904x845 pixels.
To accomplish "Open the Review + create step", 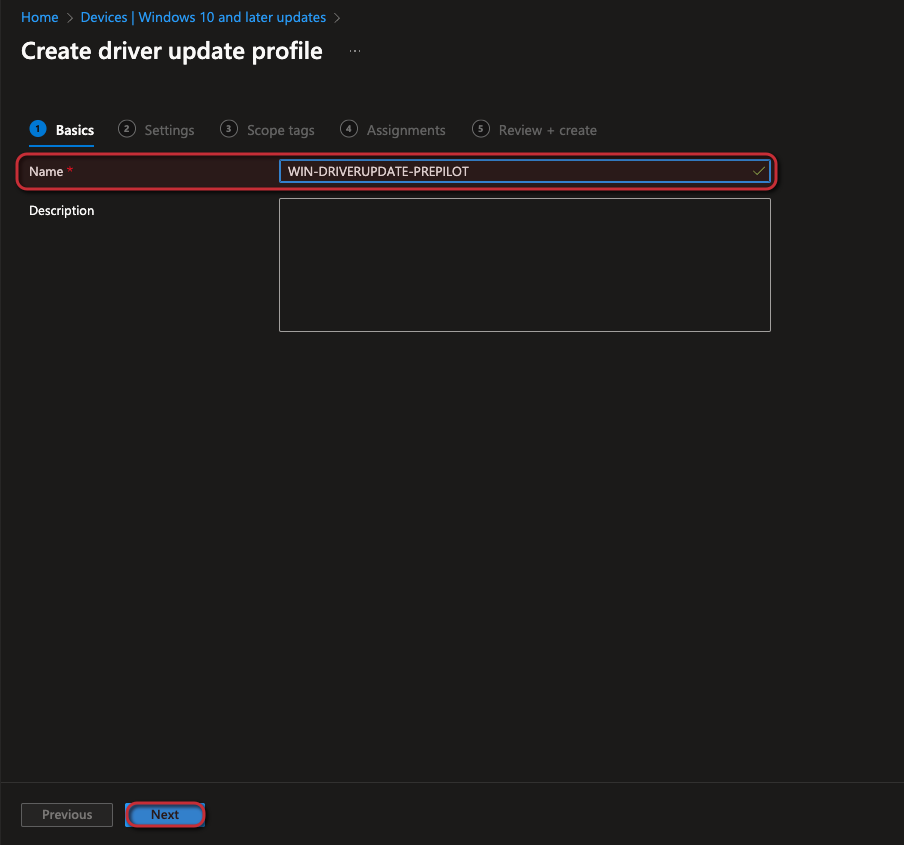I will click(x=546, y=129).
